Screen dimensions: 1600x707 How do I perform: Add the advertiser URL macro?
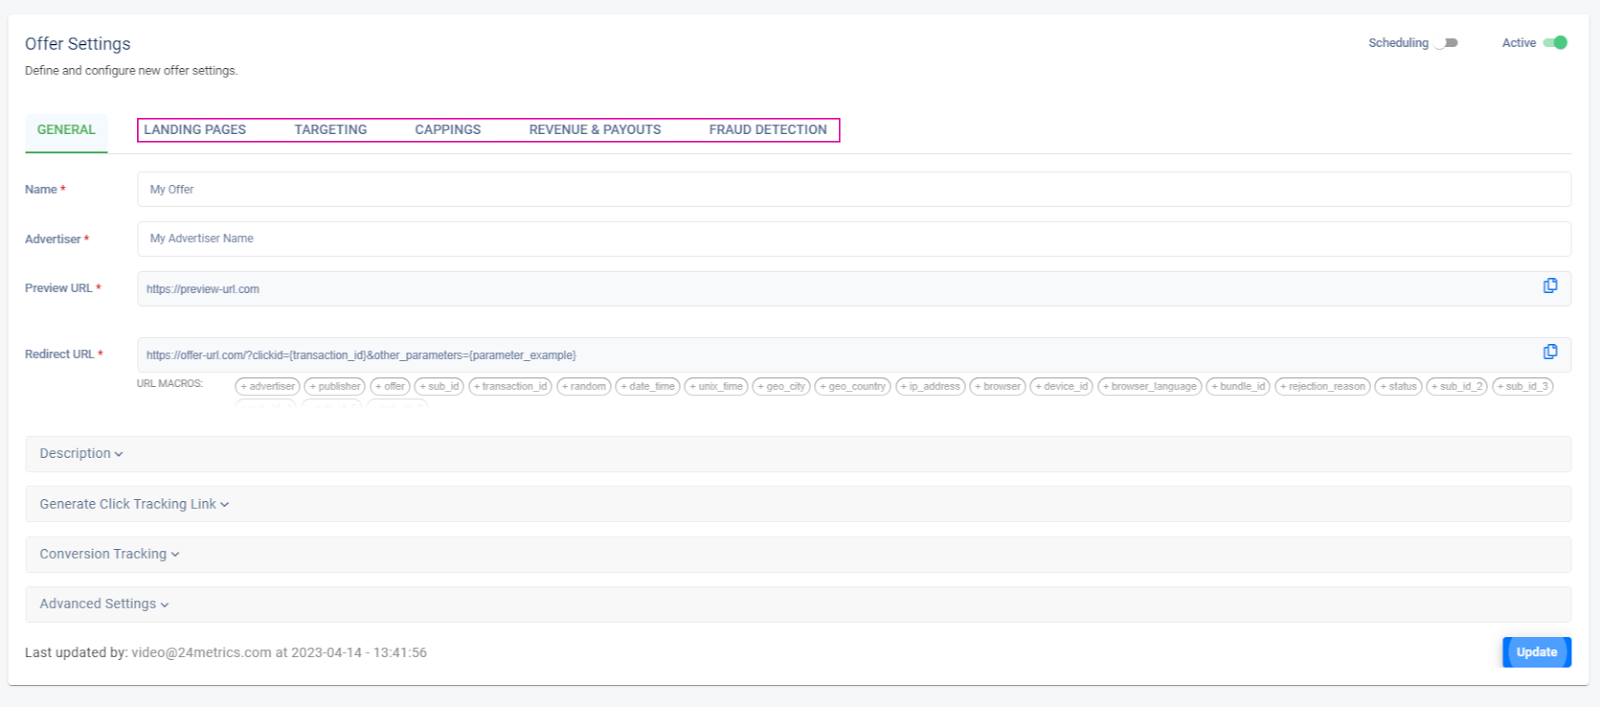pos(267,386)
